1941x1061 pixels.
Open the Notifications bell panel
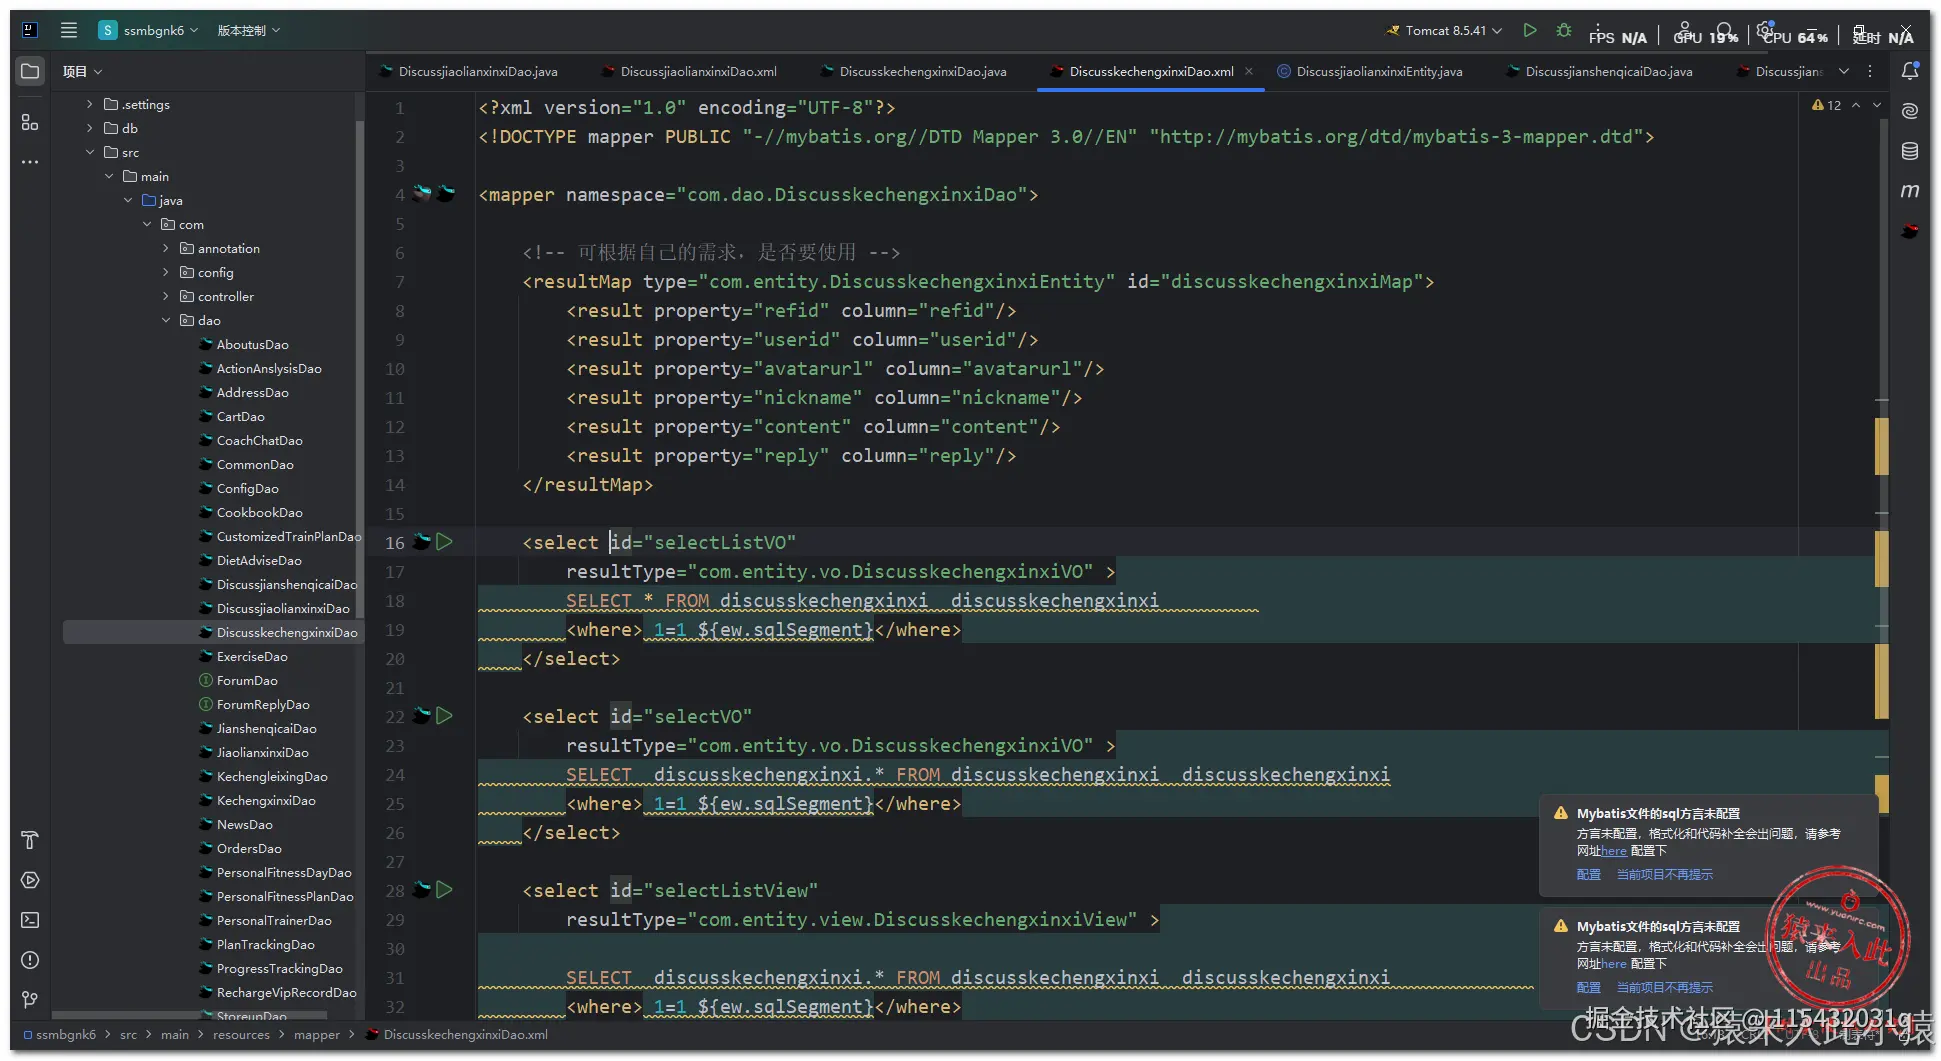[1910, 71]
